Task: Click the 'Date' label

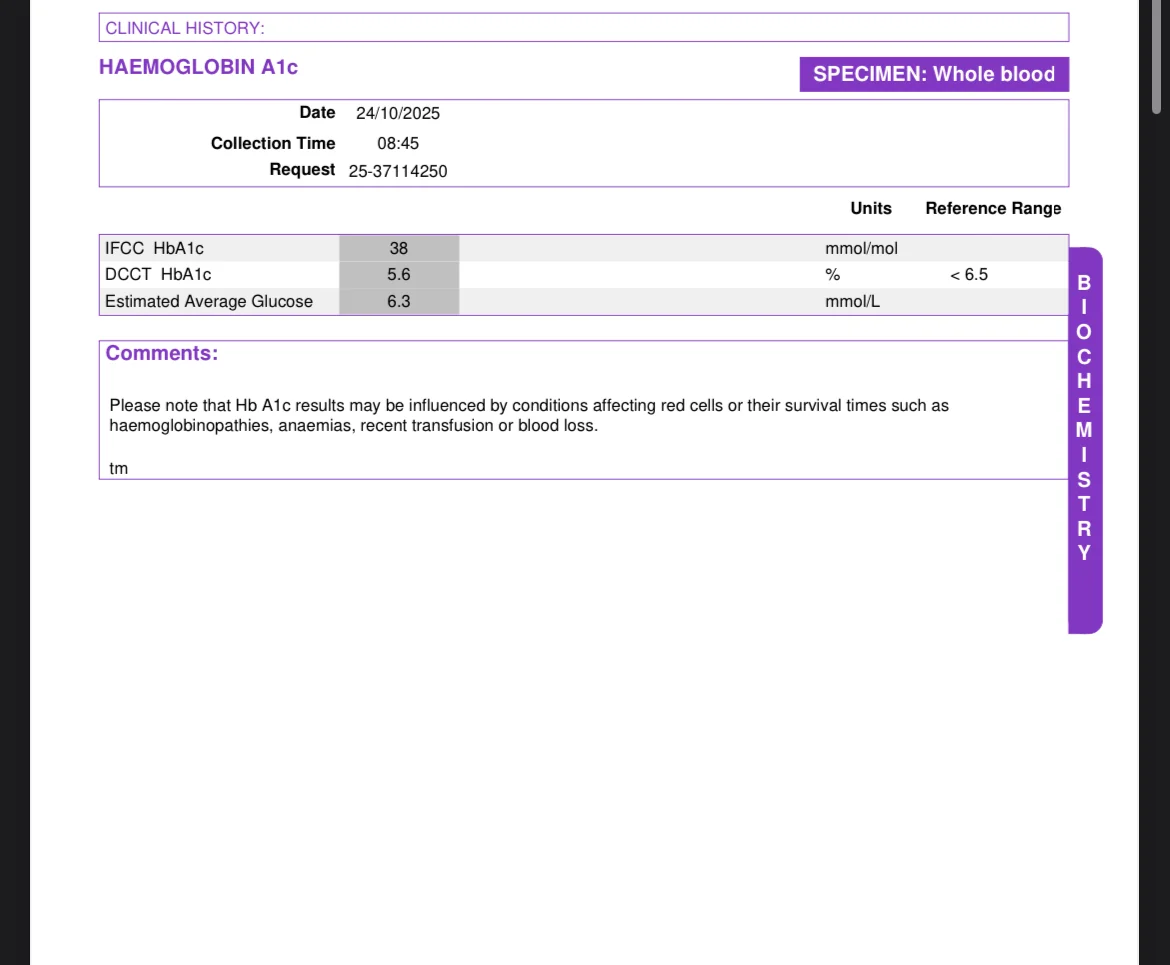Action: (317, 113)
